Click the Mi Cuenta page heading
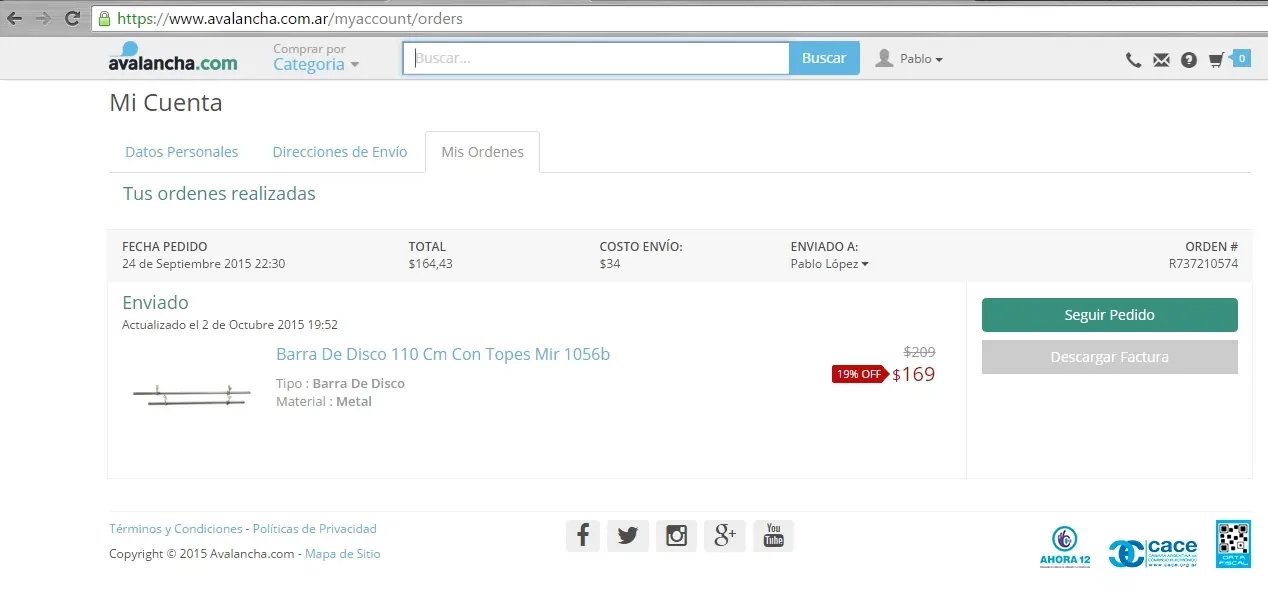The height and width of the screenshot is (594, 1268). click(x=166, y=103)
